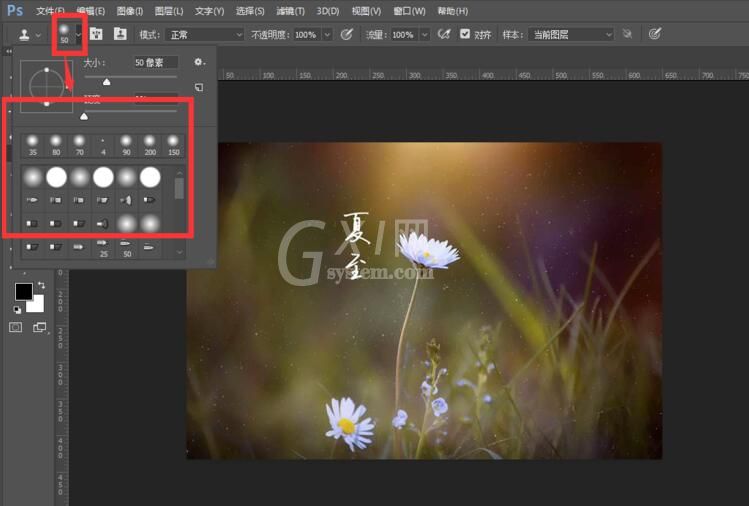Swap foreground and background colors icon

tap(42, 285)
